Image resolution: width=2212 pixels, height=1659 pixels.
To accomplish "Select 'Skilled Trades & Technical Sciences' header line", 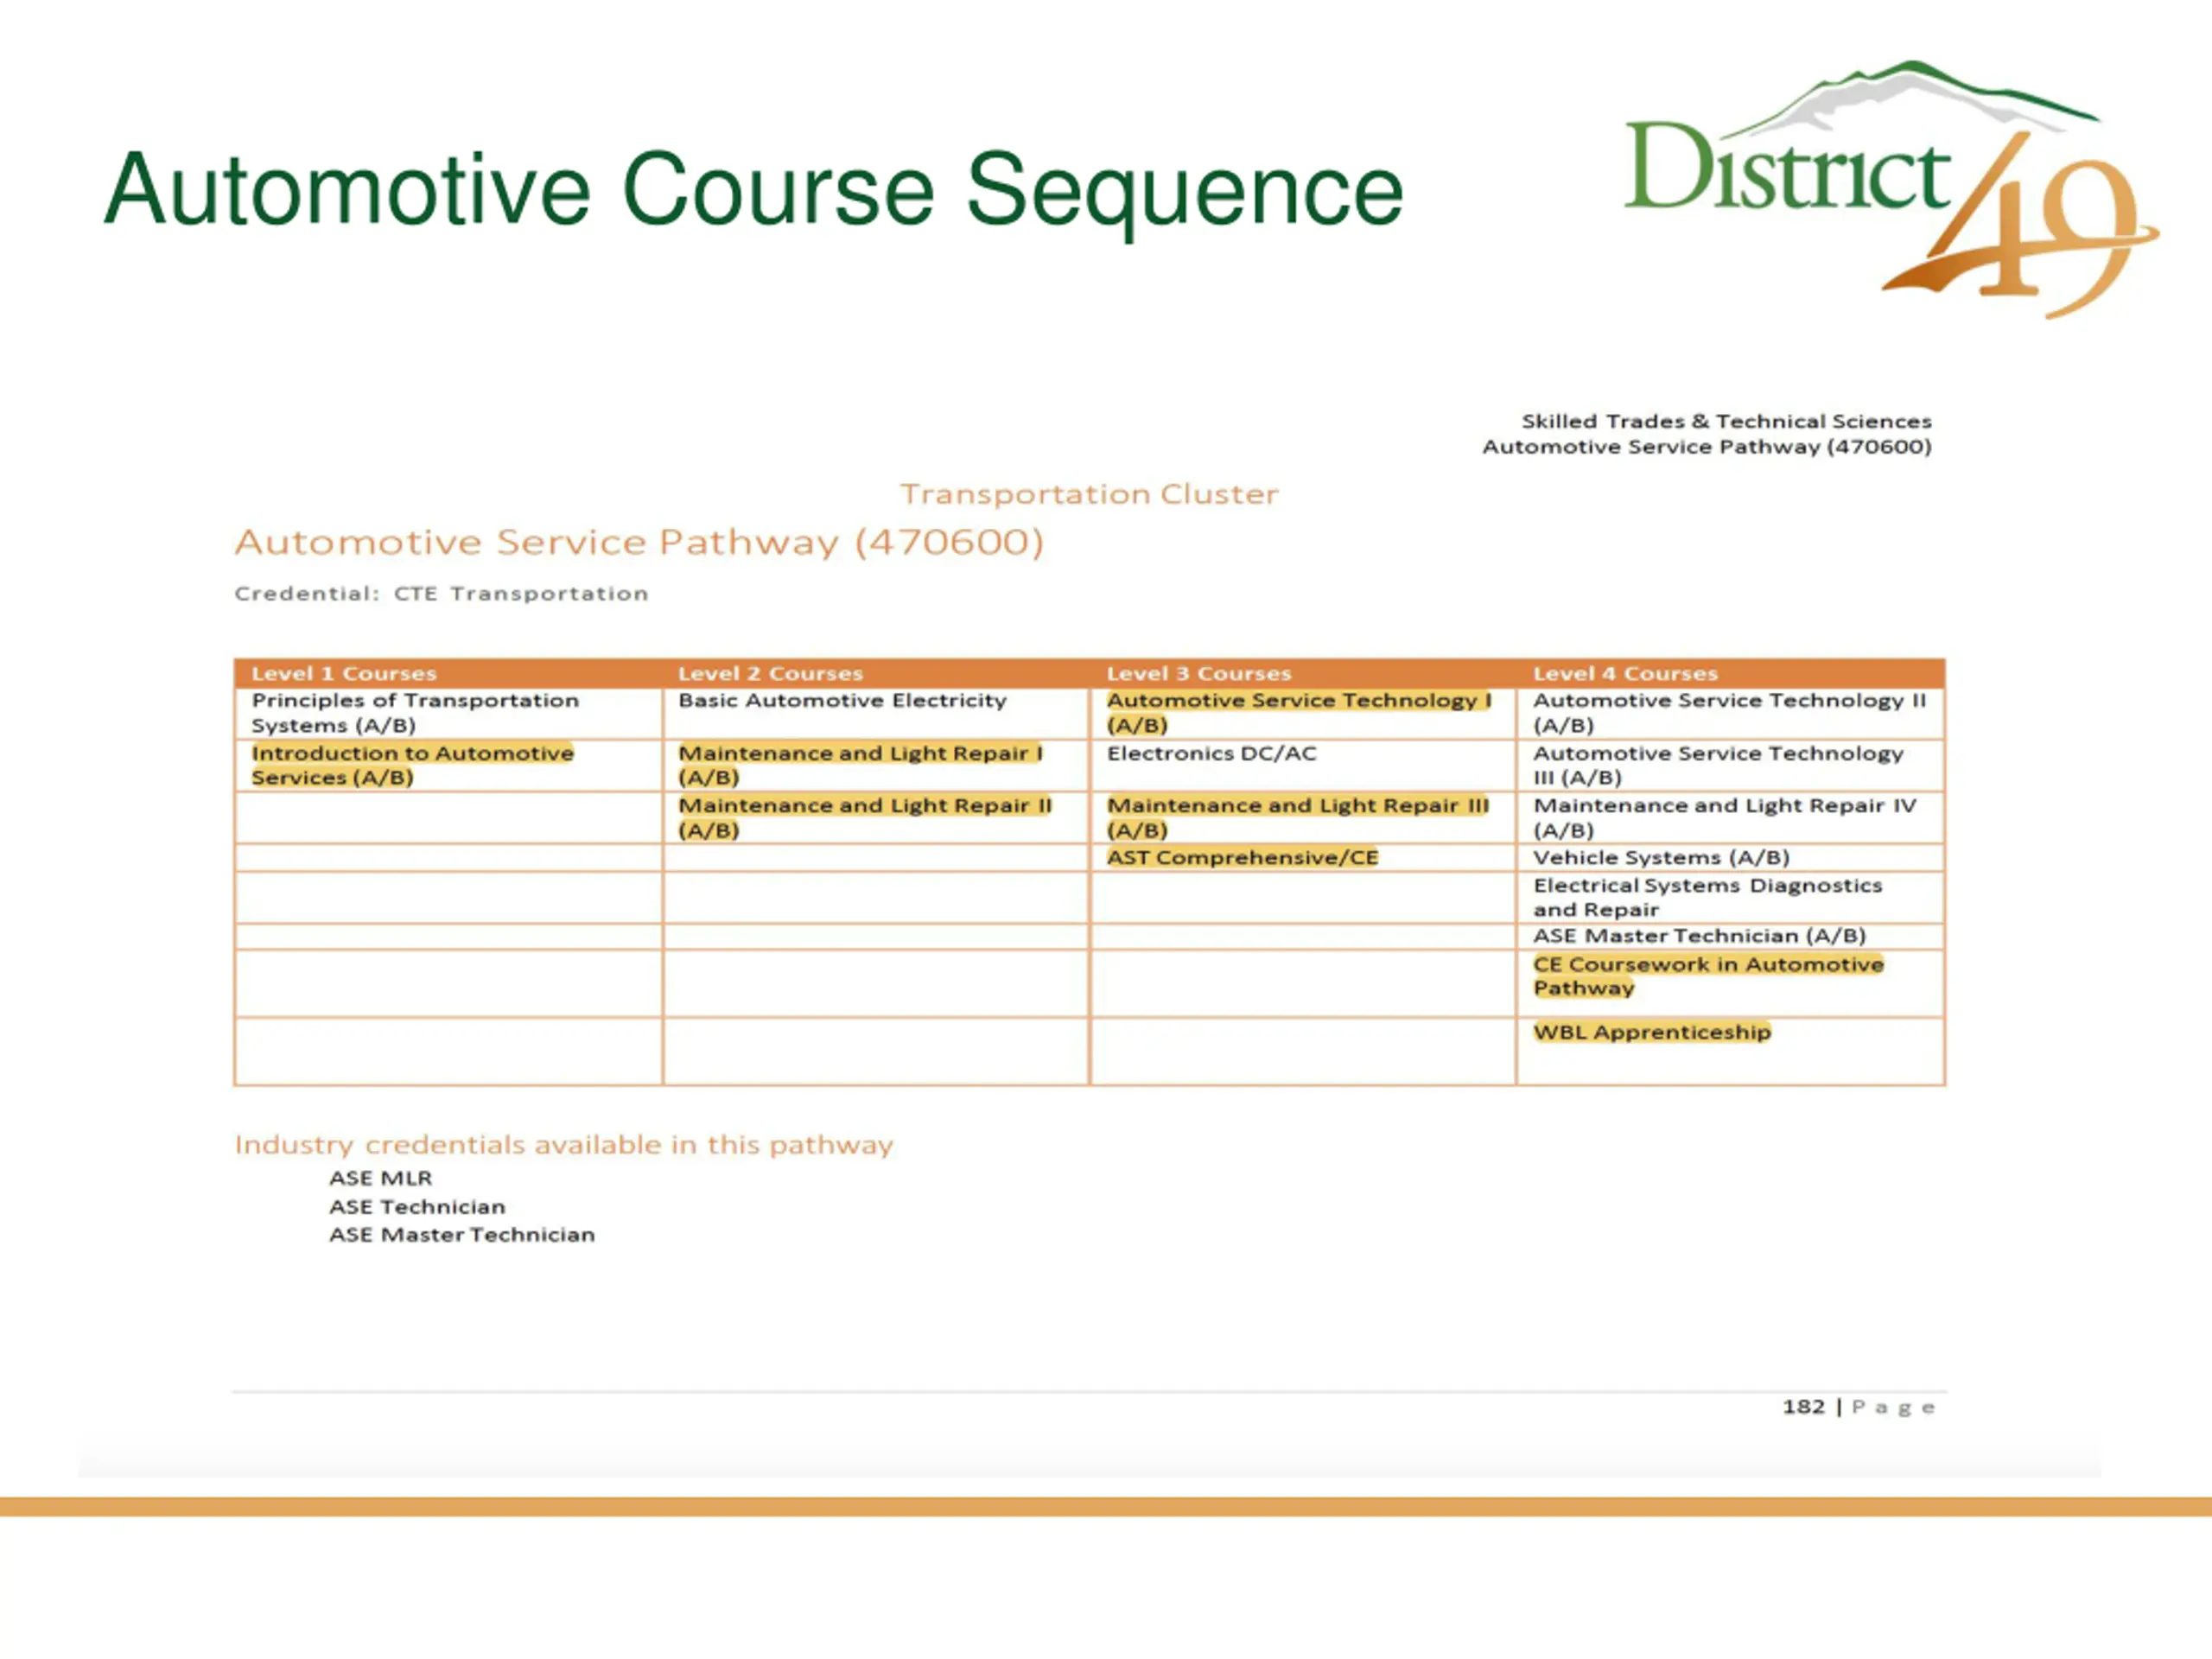I will pyautogui.click(x=1726, y=421).
